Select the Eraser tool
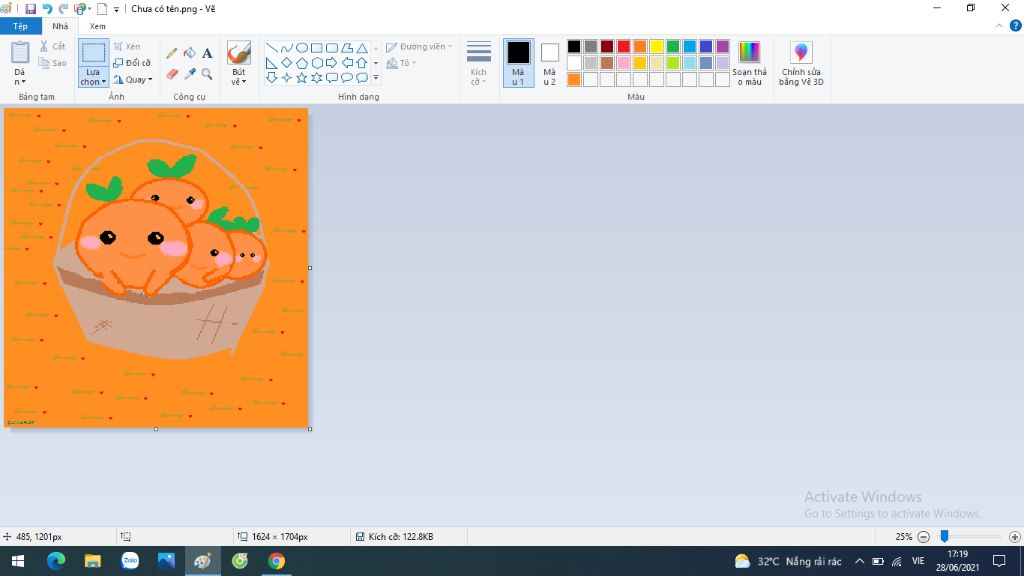This screenshot has width=1024, height=576. tap(172, 74)
